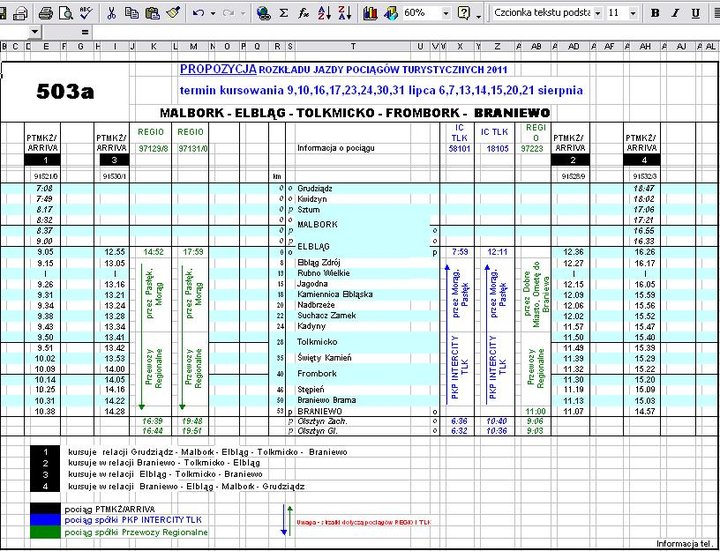Toggle Bold formatting

[x=655, y=13]
